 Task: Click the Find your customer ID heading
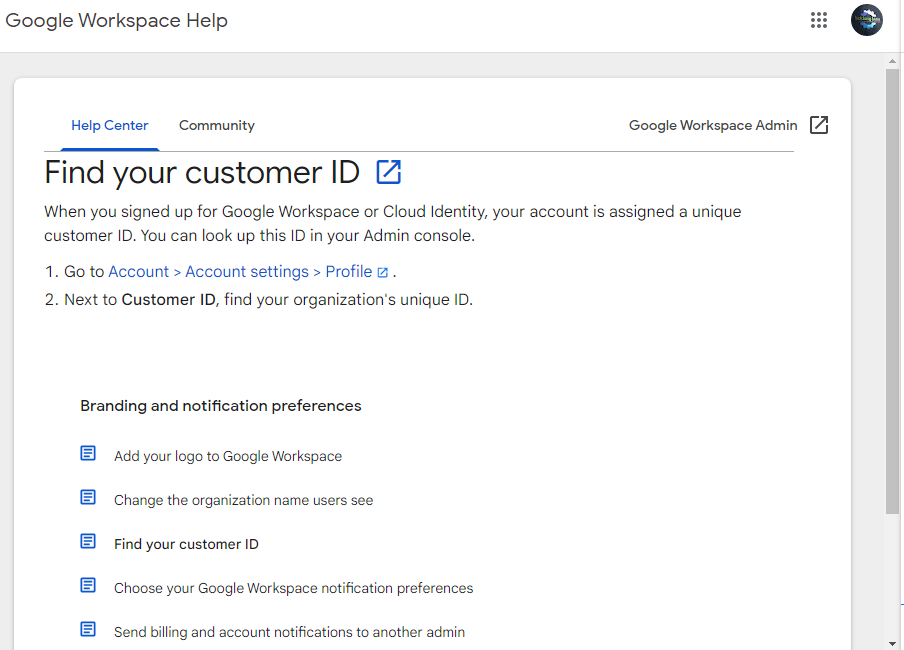click(202, 172)
